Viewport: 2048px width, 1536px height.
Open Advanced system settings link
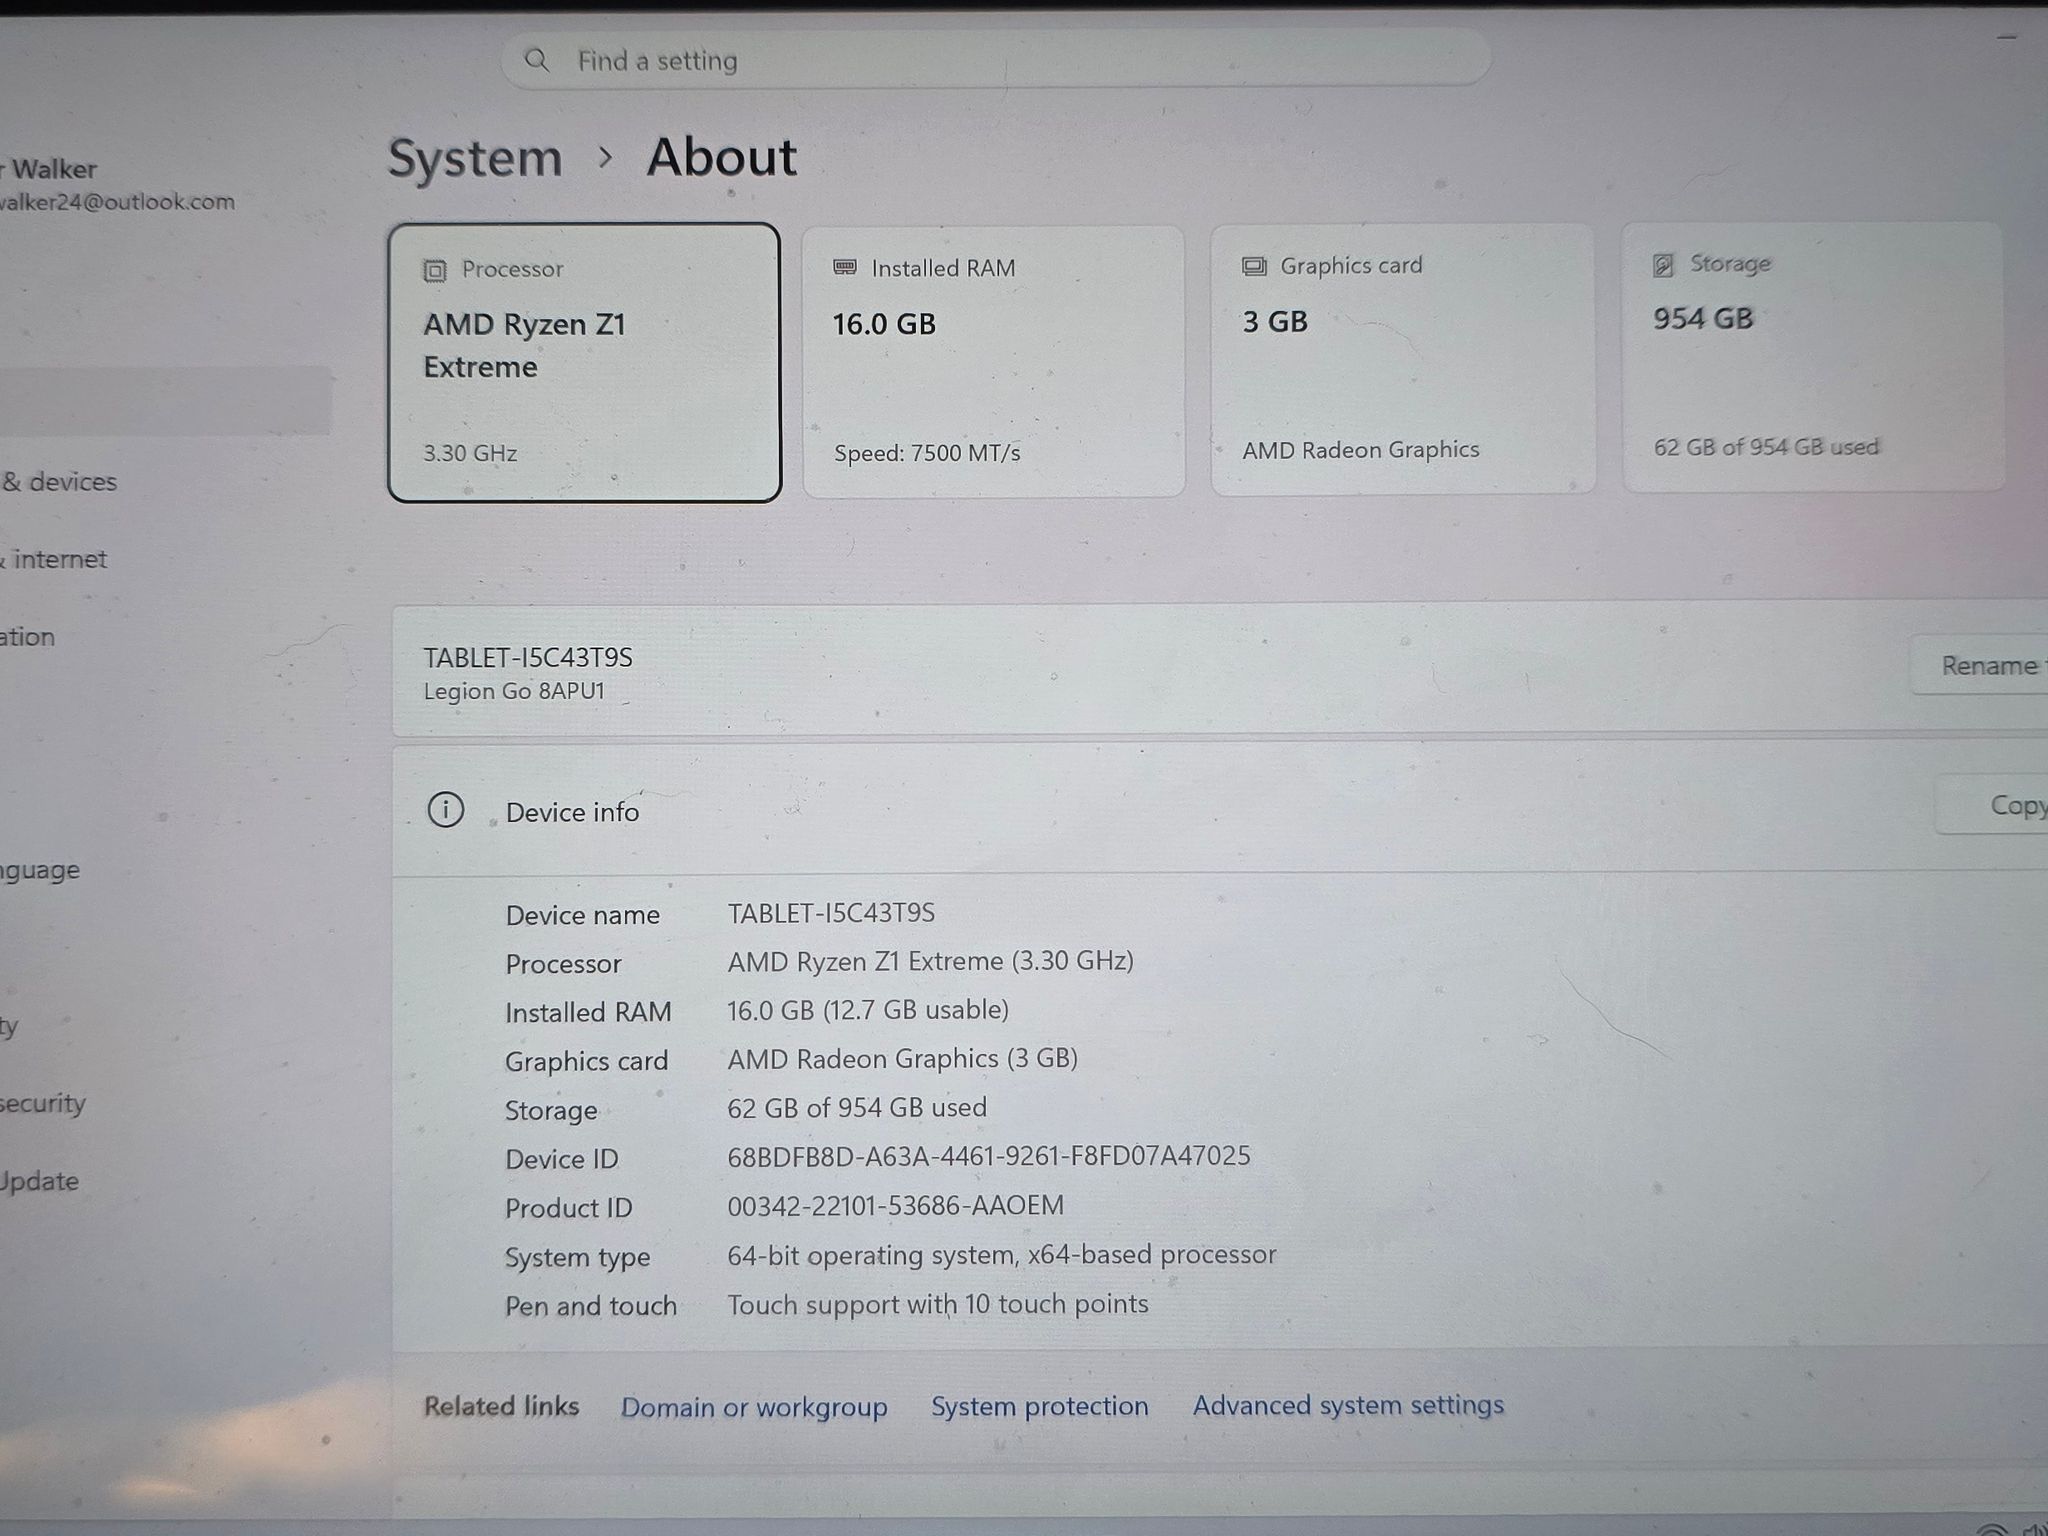click(x=1348, y=1405)
